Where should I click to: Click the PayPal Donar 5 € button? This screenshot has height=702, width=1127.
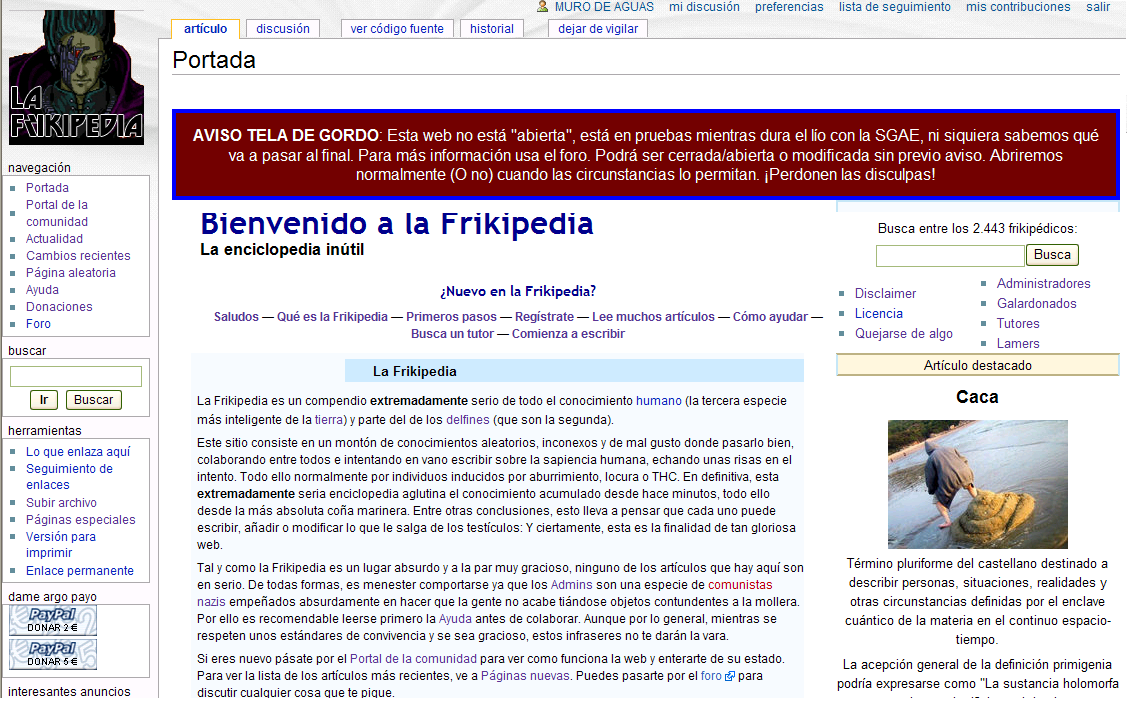pyautogui.click(x=53, y=654)
